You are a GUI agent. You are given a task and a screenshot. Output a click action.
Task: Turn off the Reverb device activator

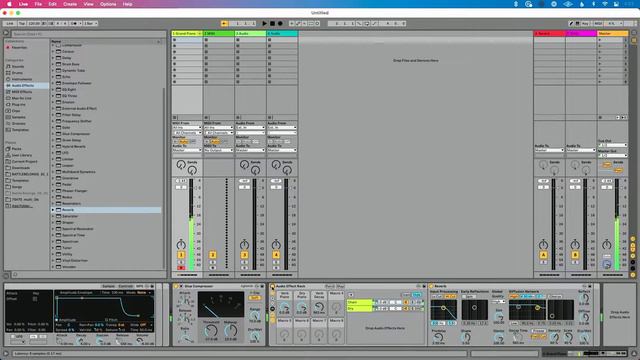[x=431, y=287]
